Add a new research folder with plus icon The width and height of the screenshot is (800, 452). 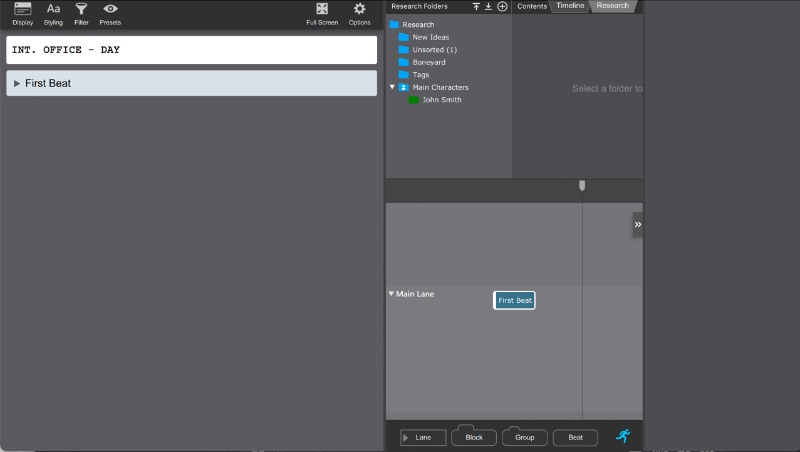pyautogui.click(x=502, y=6)
